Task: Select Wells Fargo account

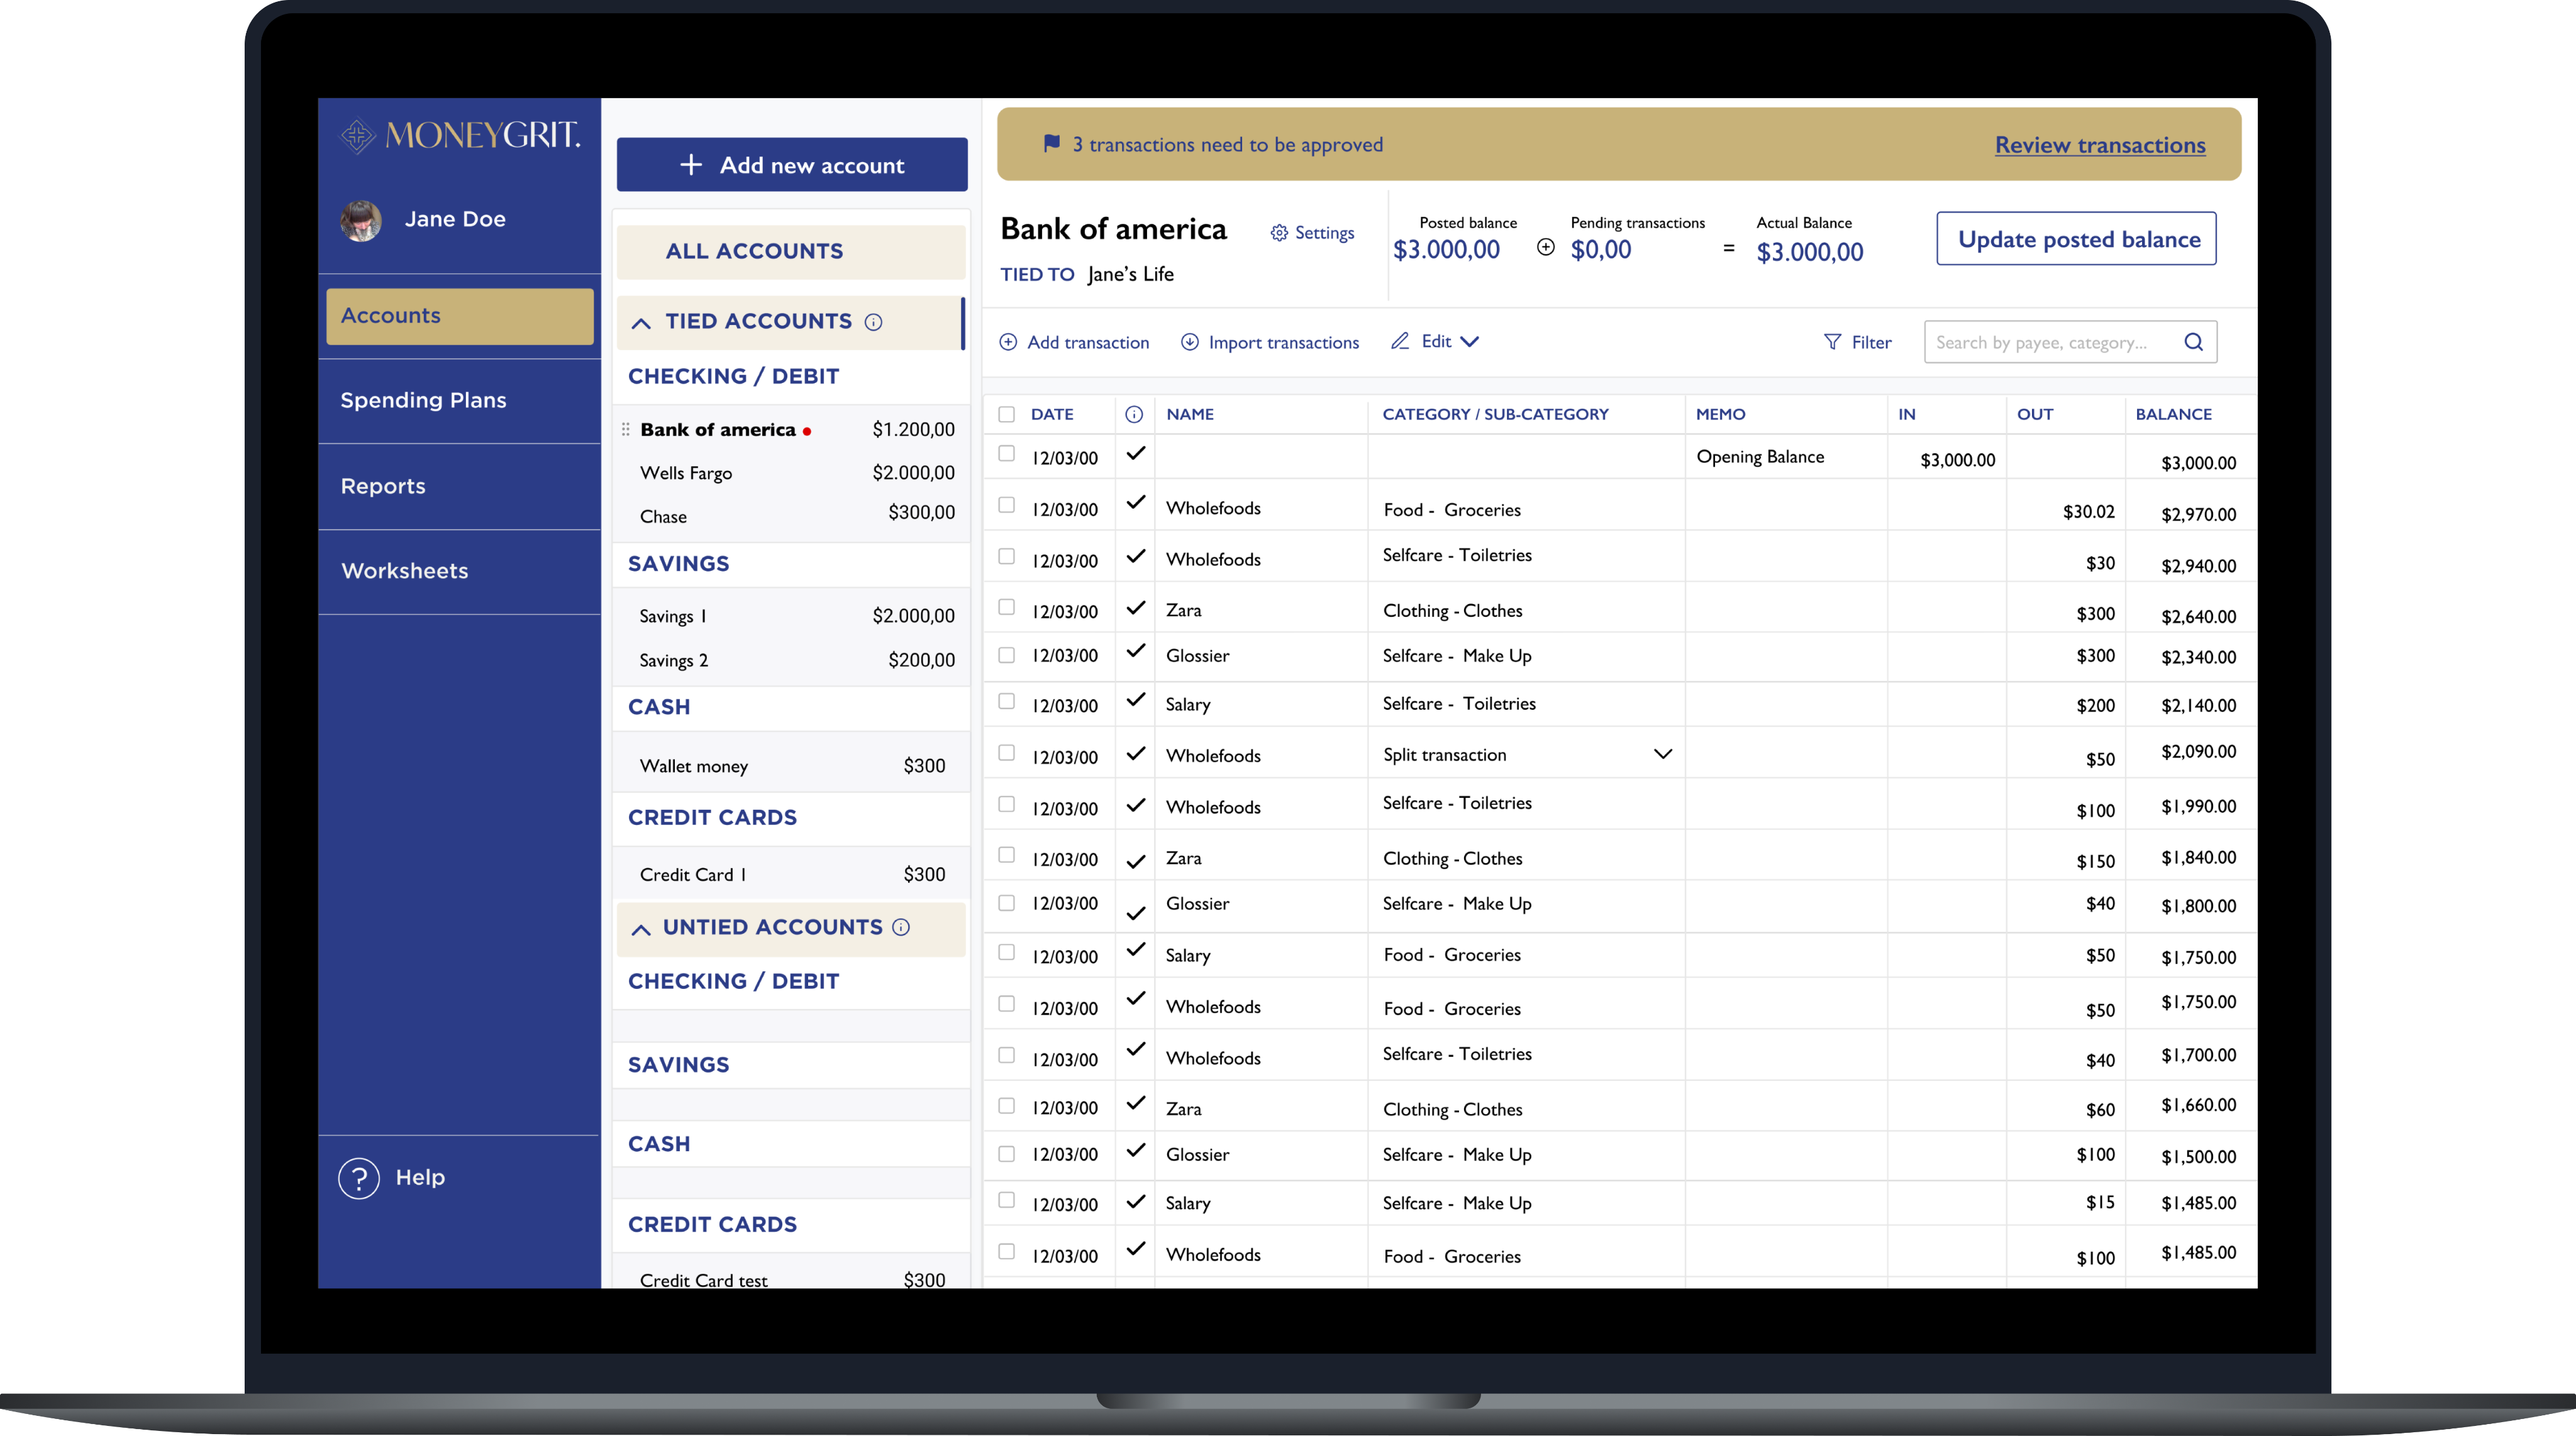Action: [791, 473]
